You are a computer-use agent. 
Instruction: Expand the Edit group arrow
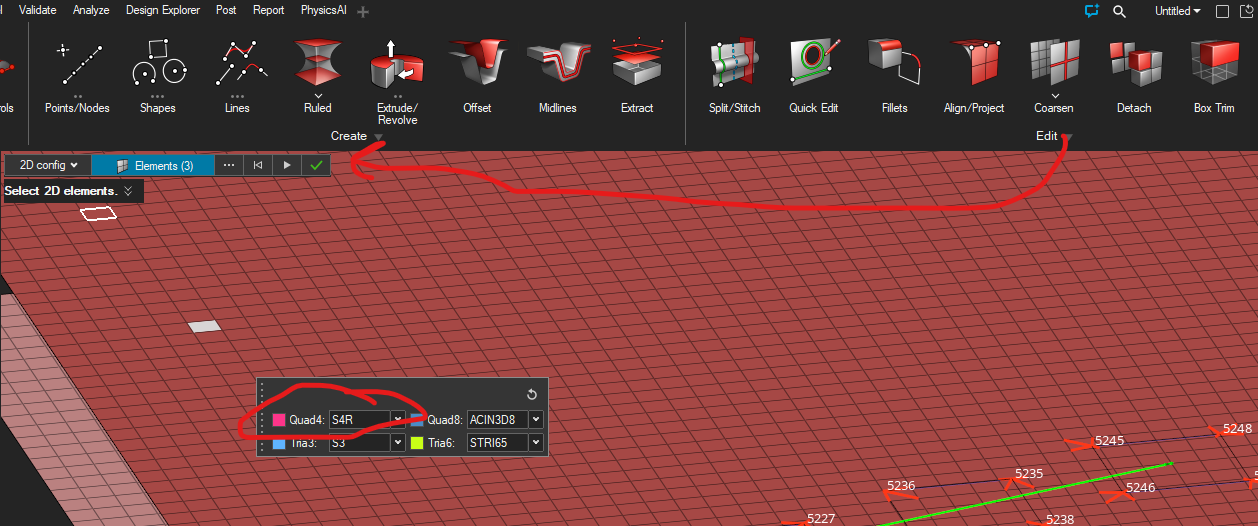coord(1066,137)
